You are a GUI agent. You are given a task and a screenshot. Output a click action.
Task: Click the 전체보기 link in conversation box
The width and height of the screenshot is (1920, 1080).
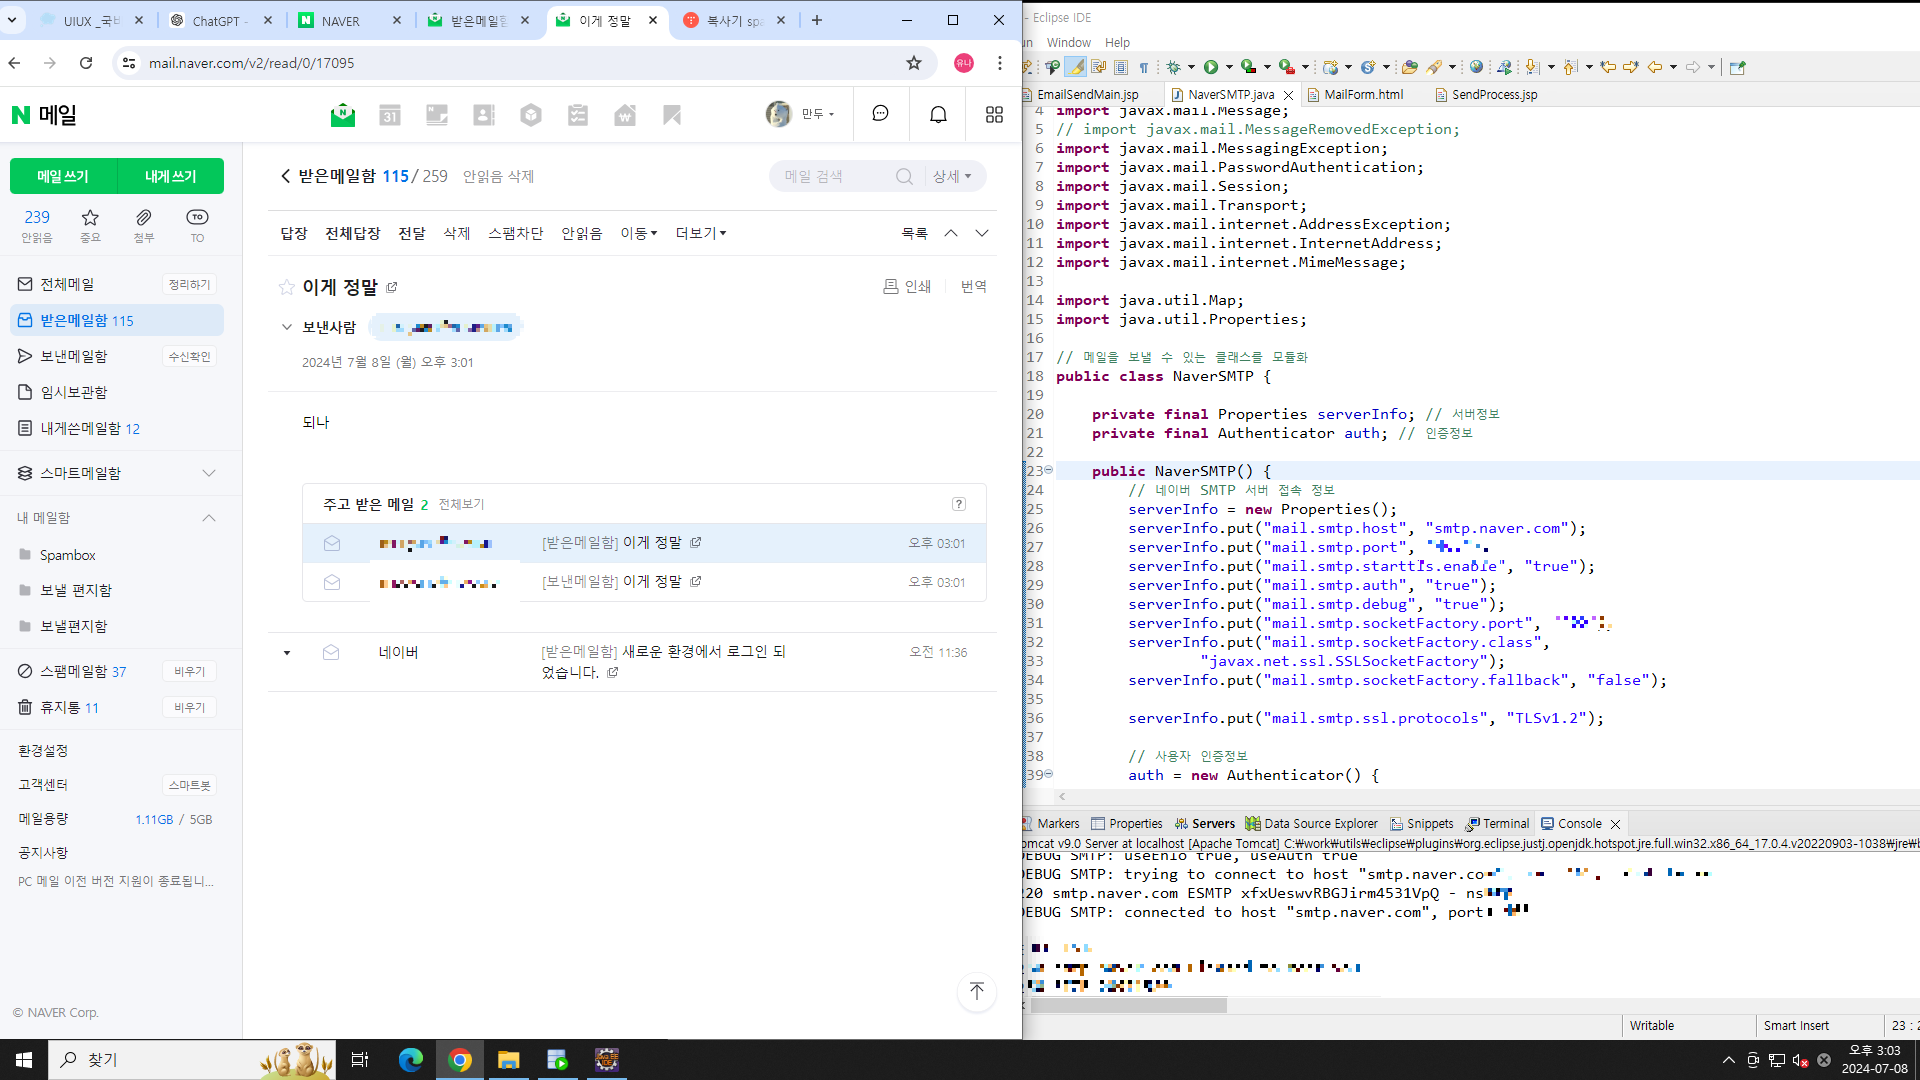(461, 505)
